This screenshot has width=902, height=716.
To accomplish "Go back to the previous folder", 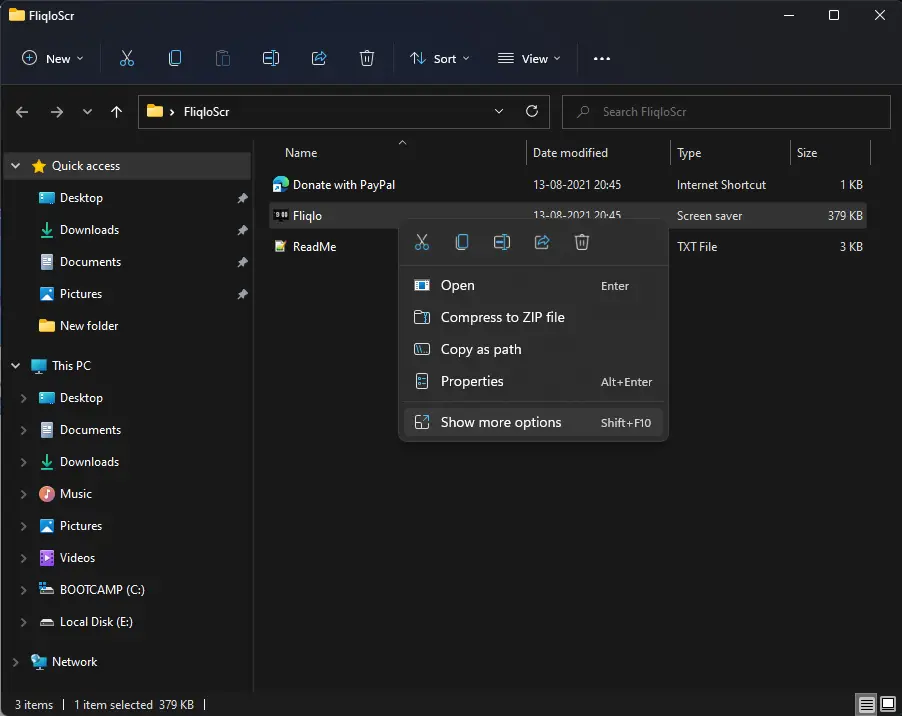I will click(22, 112).
